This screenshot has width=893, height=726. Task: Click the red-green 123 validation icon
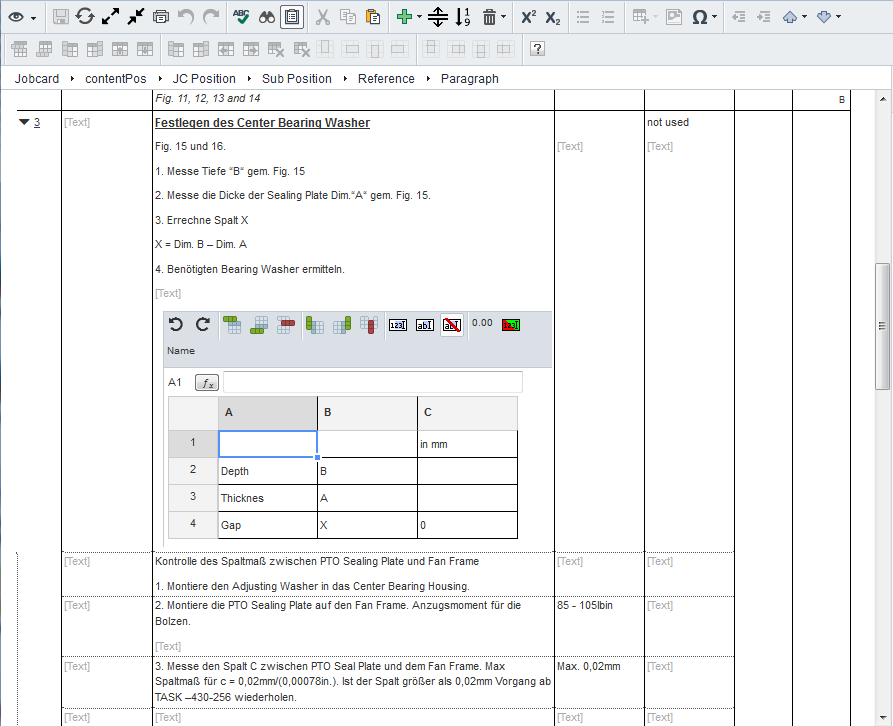pyautogui.click(x=511, y=325)
